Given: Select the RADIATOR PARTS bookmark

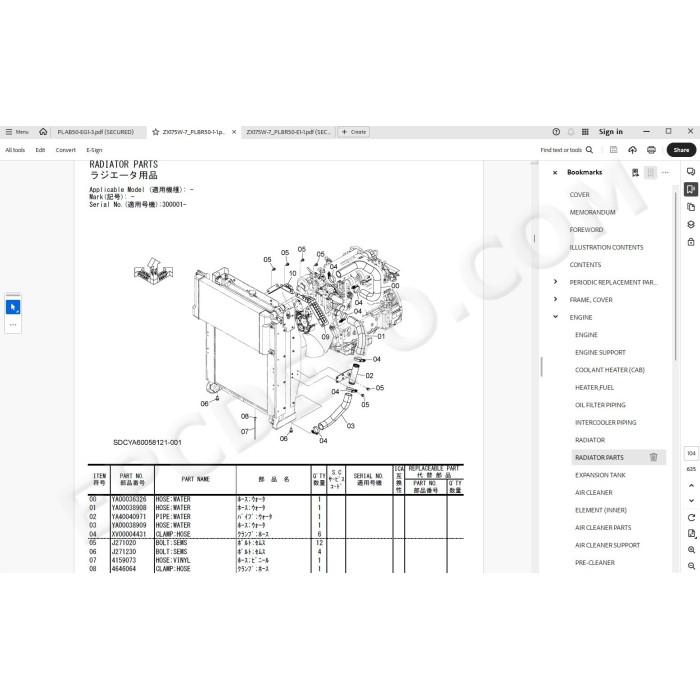Looking at the screenshot, I should pos(599,458).
